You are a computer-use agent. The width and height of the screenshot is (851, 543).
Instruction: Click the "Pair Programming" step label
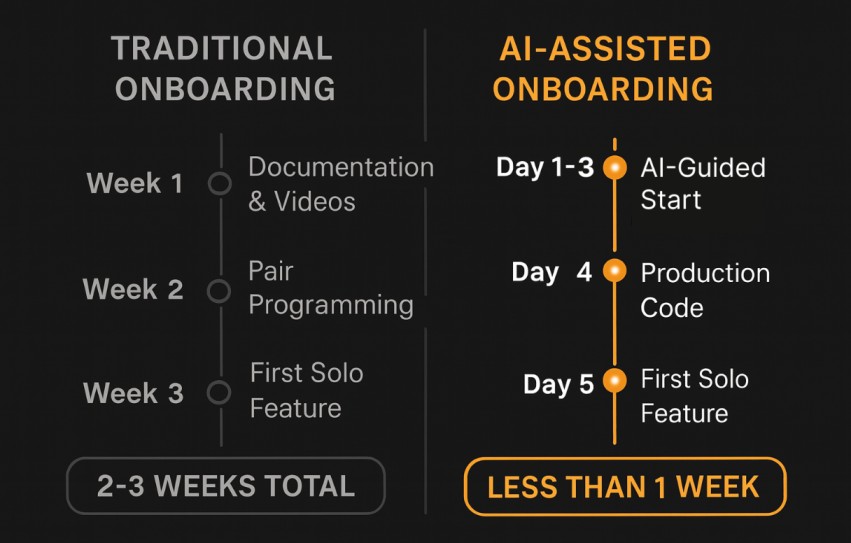[330, 288]
